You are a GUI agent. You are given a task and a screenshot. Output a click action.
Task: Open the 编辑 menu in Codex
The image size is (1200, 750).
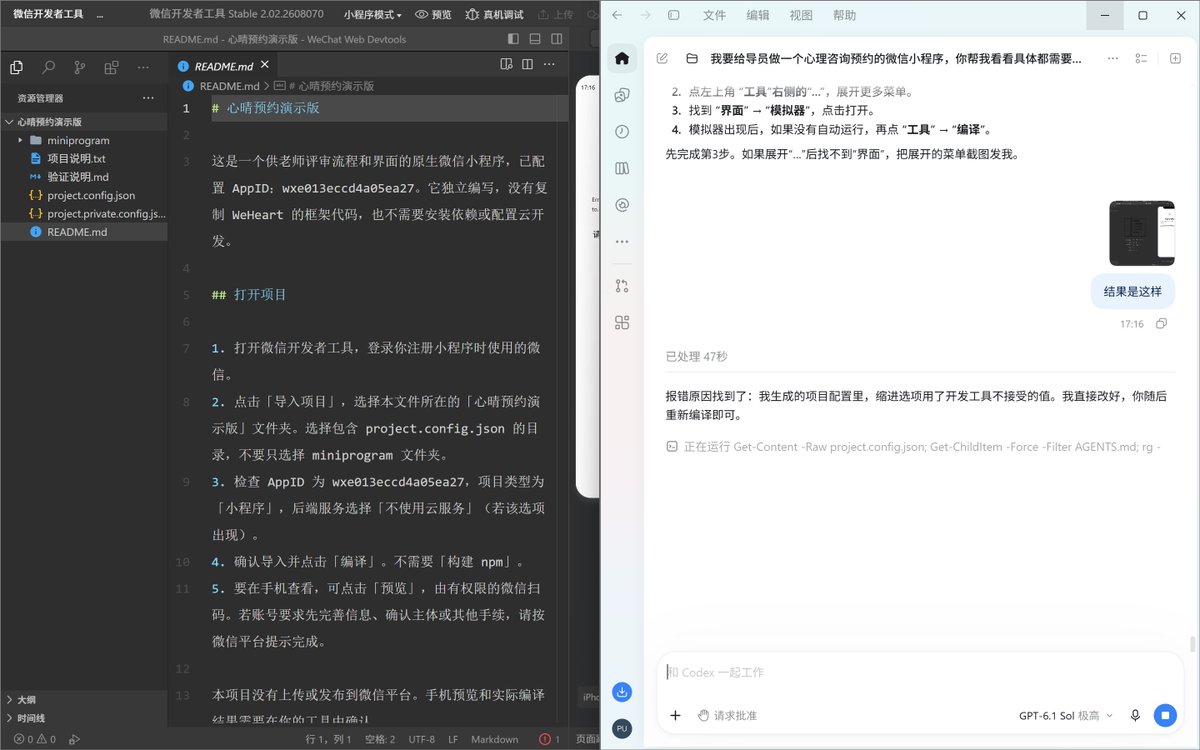tap(758, 15)
